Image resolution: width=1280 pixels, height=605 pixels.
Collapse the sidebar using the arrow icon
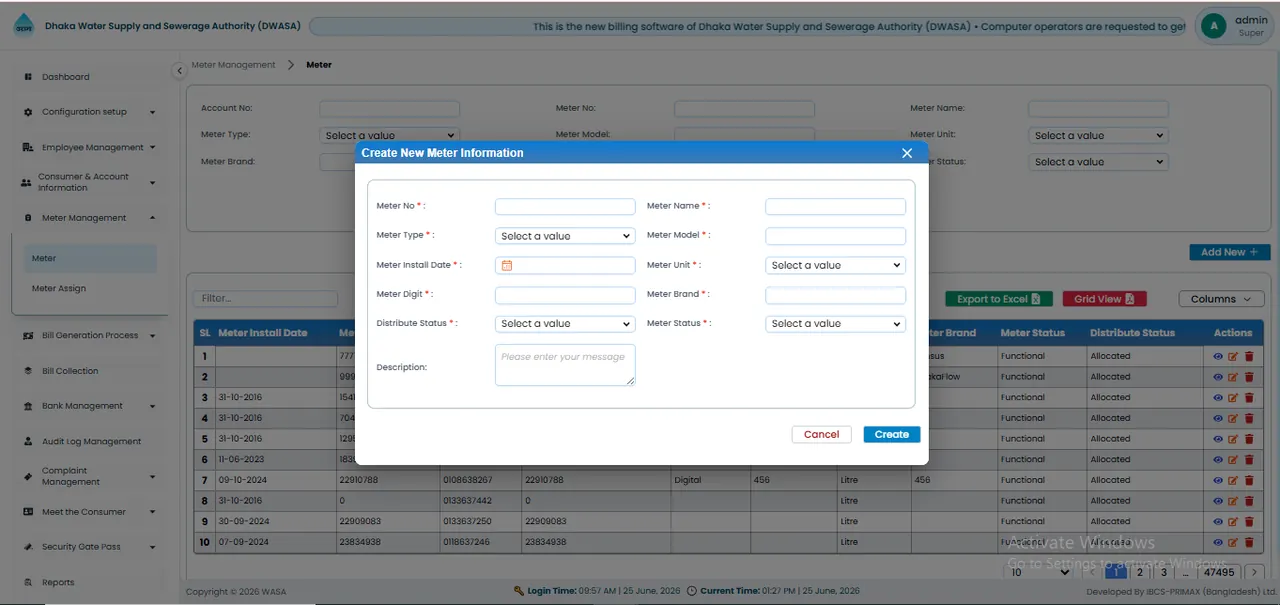coord(179,71)
